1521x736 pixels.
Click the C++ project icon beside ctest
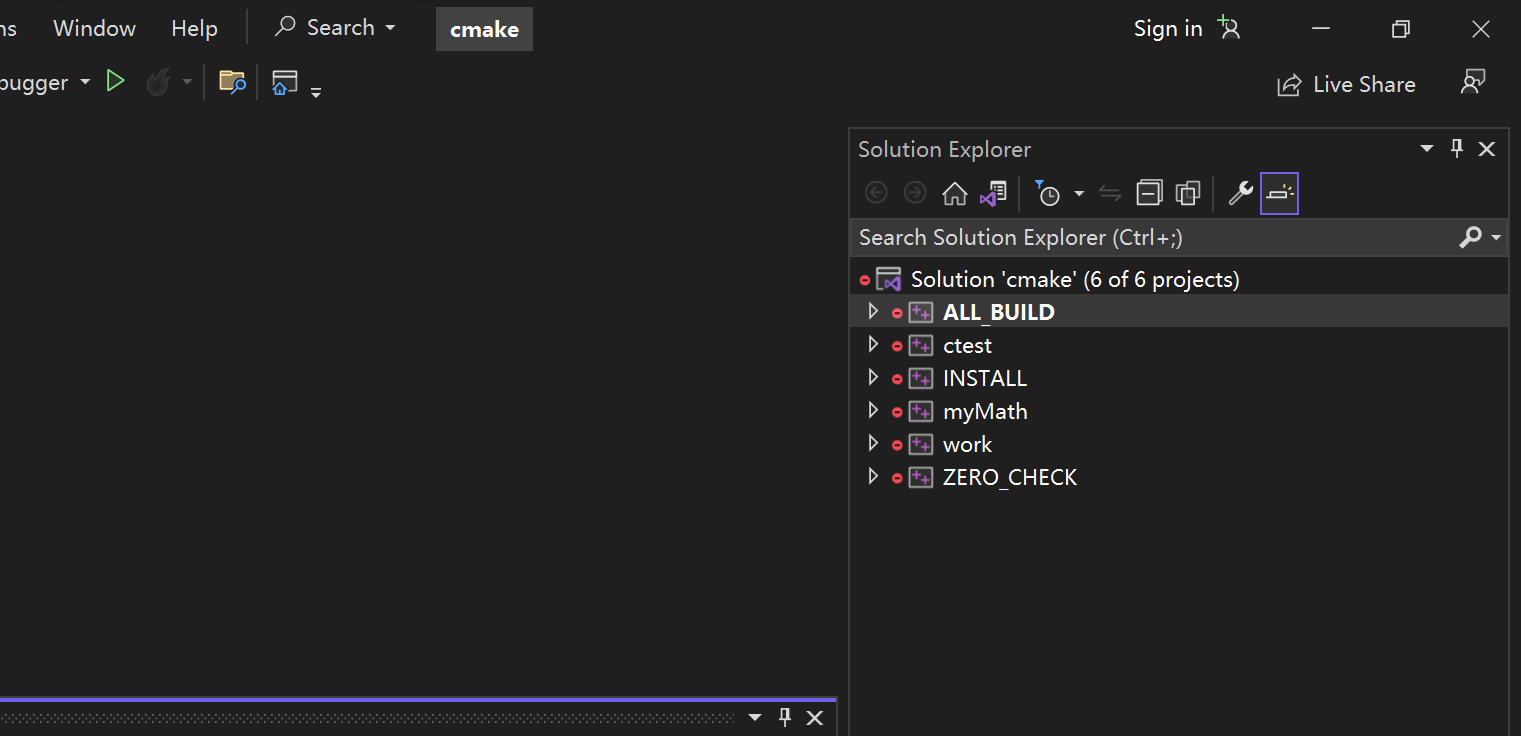[921, 345]
